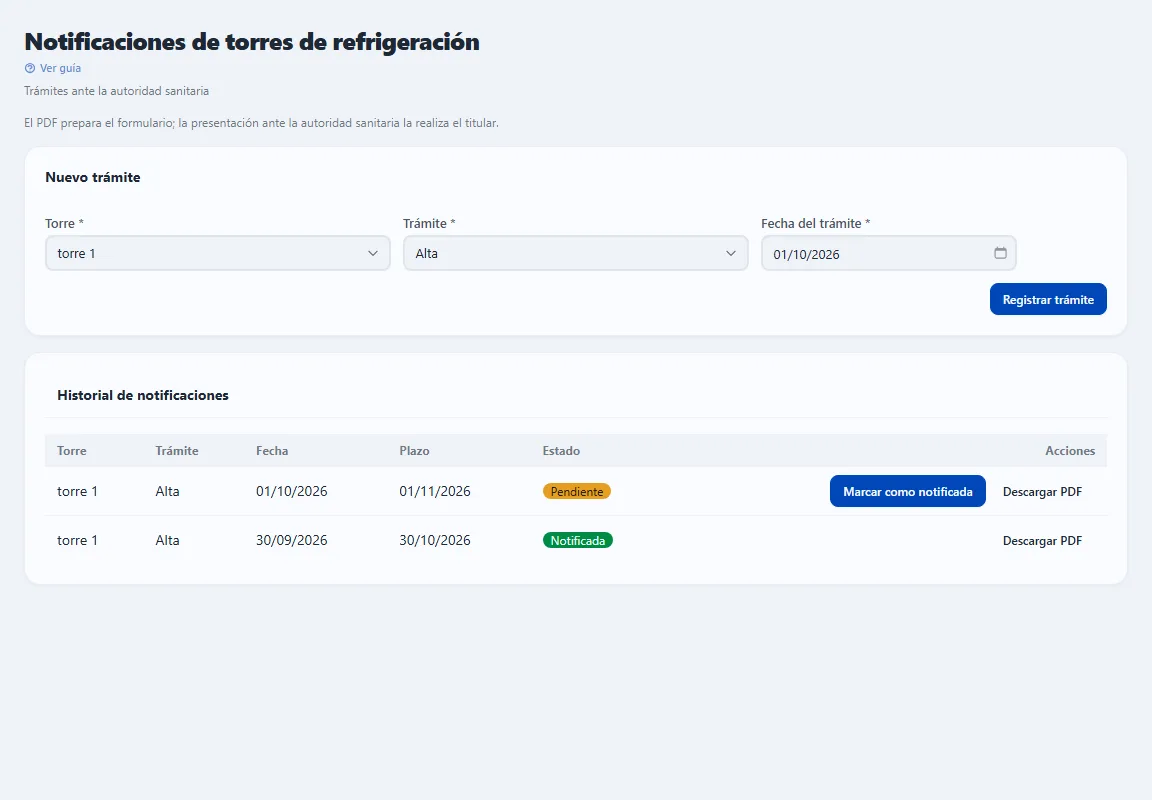This screenshot has height=800, width=1152.
Task: Select the 30/09/2026 fecha cell
Action: pyautogui.click(x=292, y=541)
